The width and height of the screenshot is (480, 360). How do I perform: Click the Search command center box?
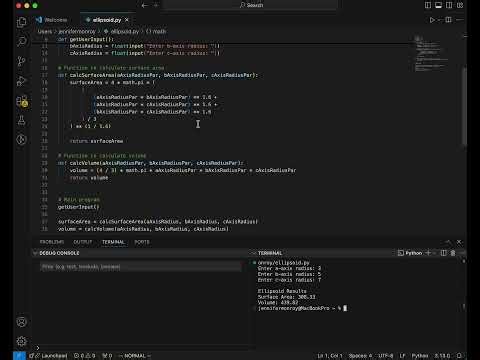(x=251, y=5)
